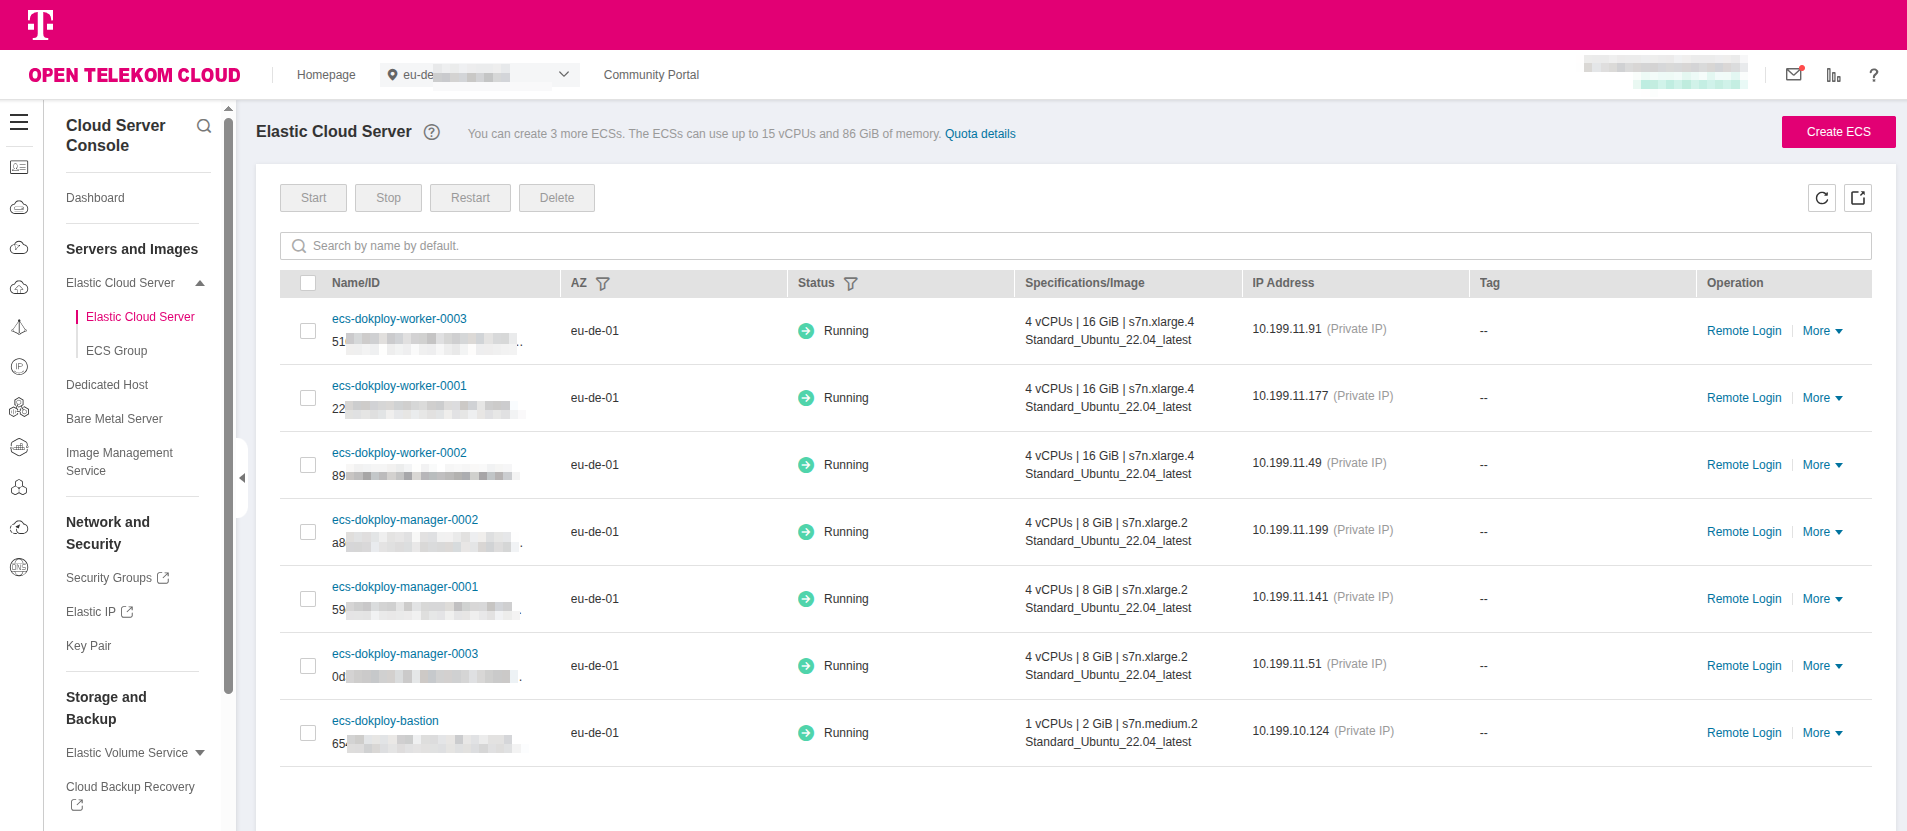1907x831 pixels.
Task: Toggle the select-all header checkbox
Action: [x=308, y=283]
